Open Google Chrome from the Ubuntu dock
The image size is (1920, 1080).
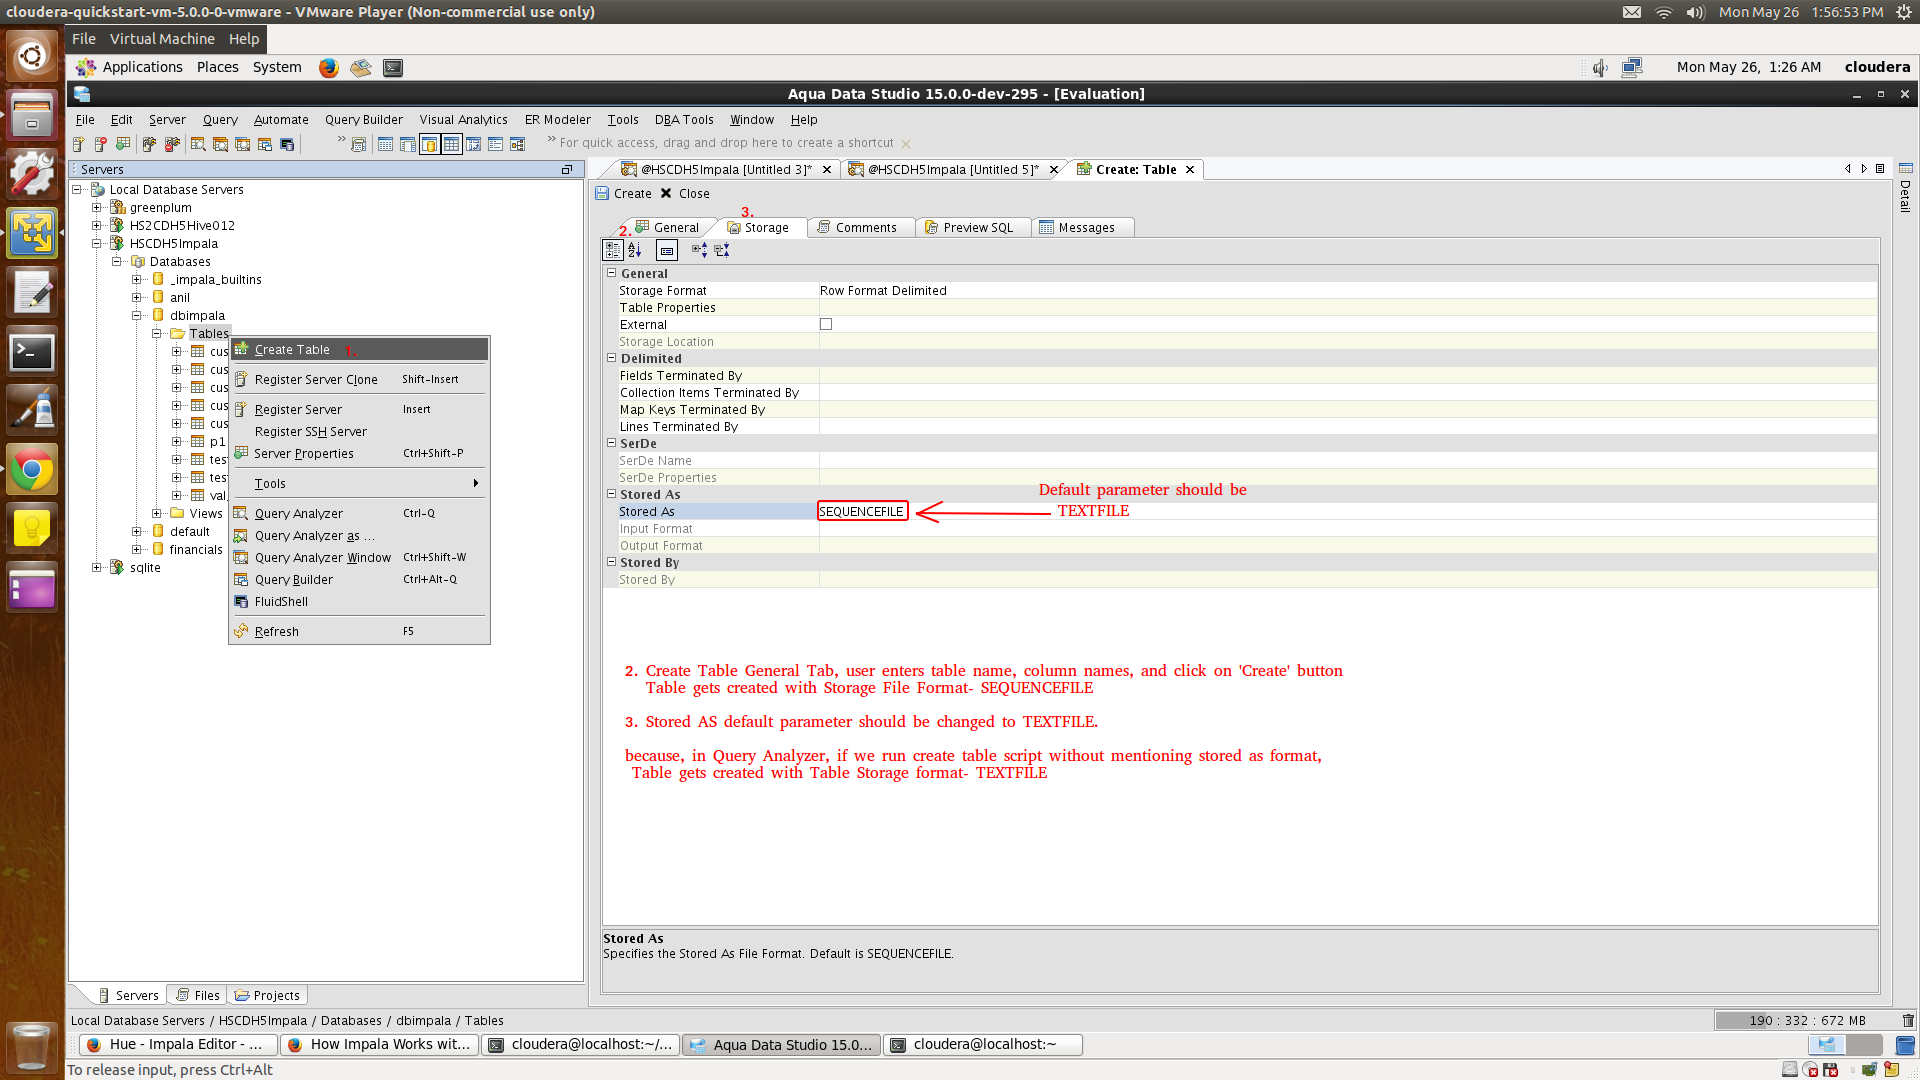click(x=32, y=469)
